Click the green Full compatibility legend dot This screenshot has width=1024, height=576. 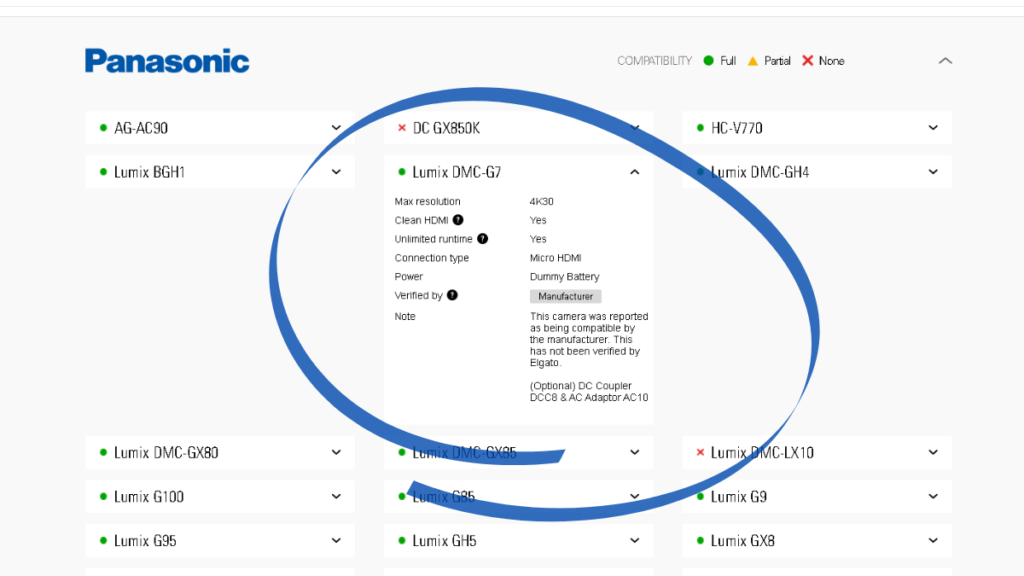pyautogui.click(x=709, y=61)
